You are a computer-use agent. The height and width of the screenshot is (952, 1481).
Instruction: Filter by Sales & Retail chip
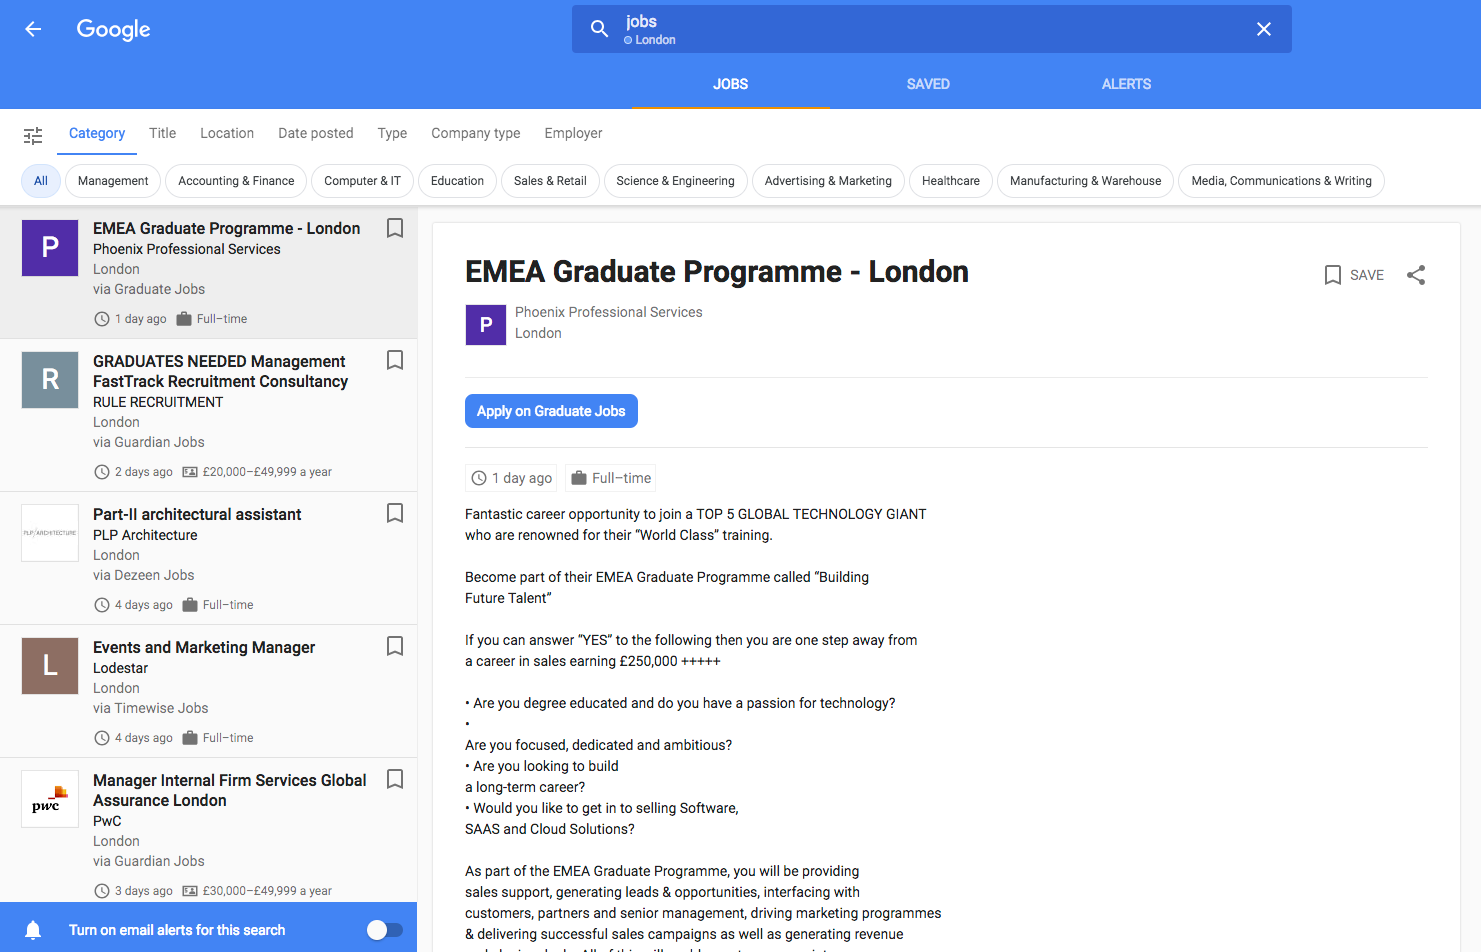550,181
